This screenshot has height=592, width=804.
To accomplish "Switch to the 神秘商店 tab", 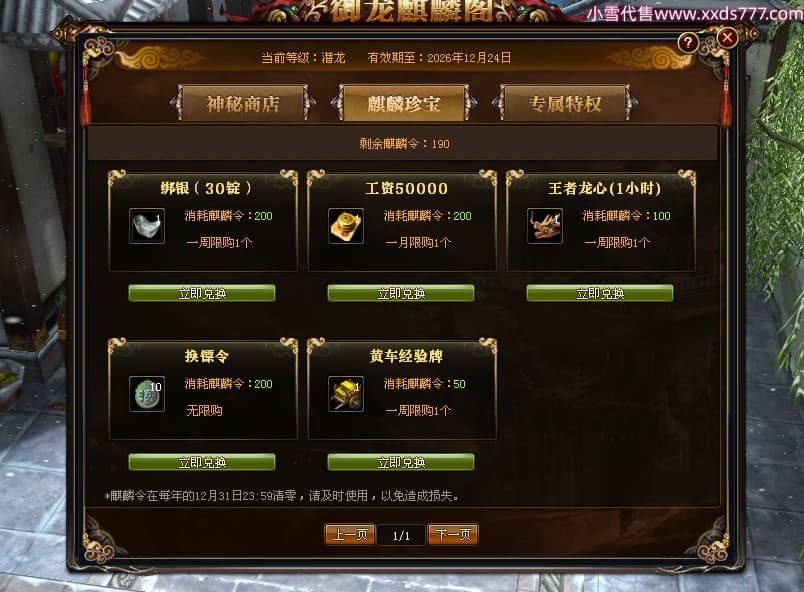I will point(243,104).
